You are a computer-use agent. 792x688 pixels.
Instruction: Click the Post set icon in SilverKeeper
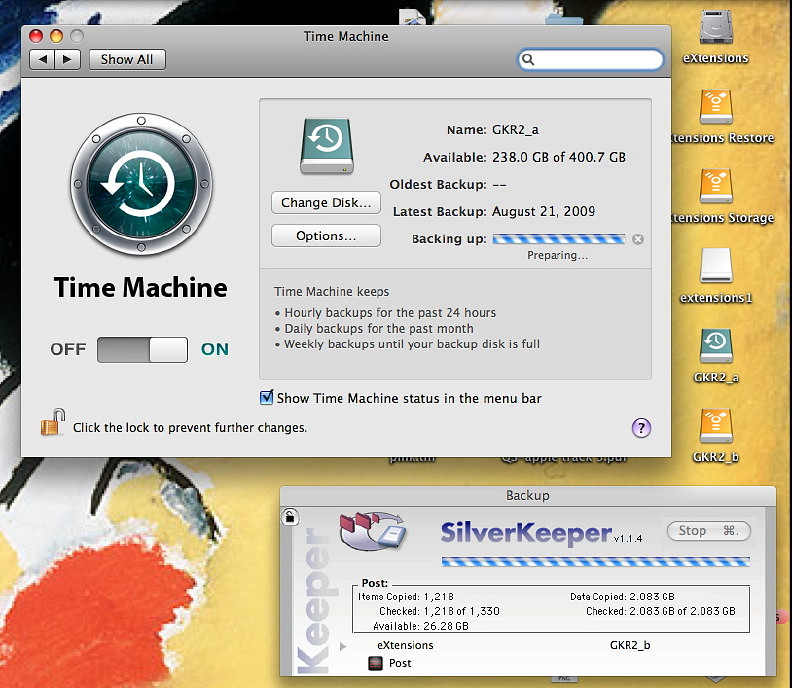pos(375,663)
